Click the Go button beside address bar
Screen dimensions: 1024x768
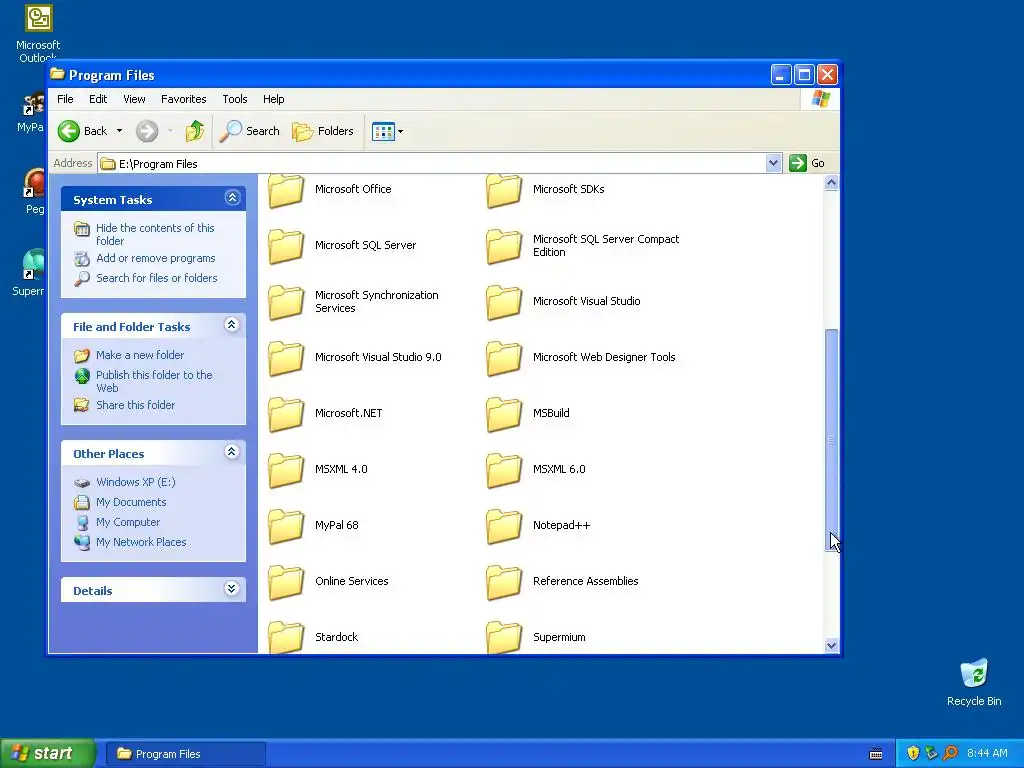(x=807, y=163)
